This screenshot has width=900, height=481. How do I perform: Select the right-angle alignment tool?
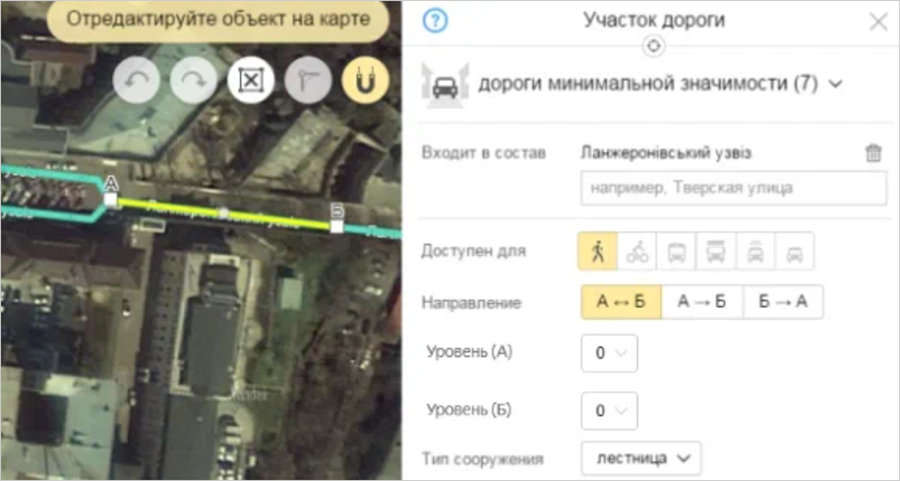[x=308, y=83]
